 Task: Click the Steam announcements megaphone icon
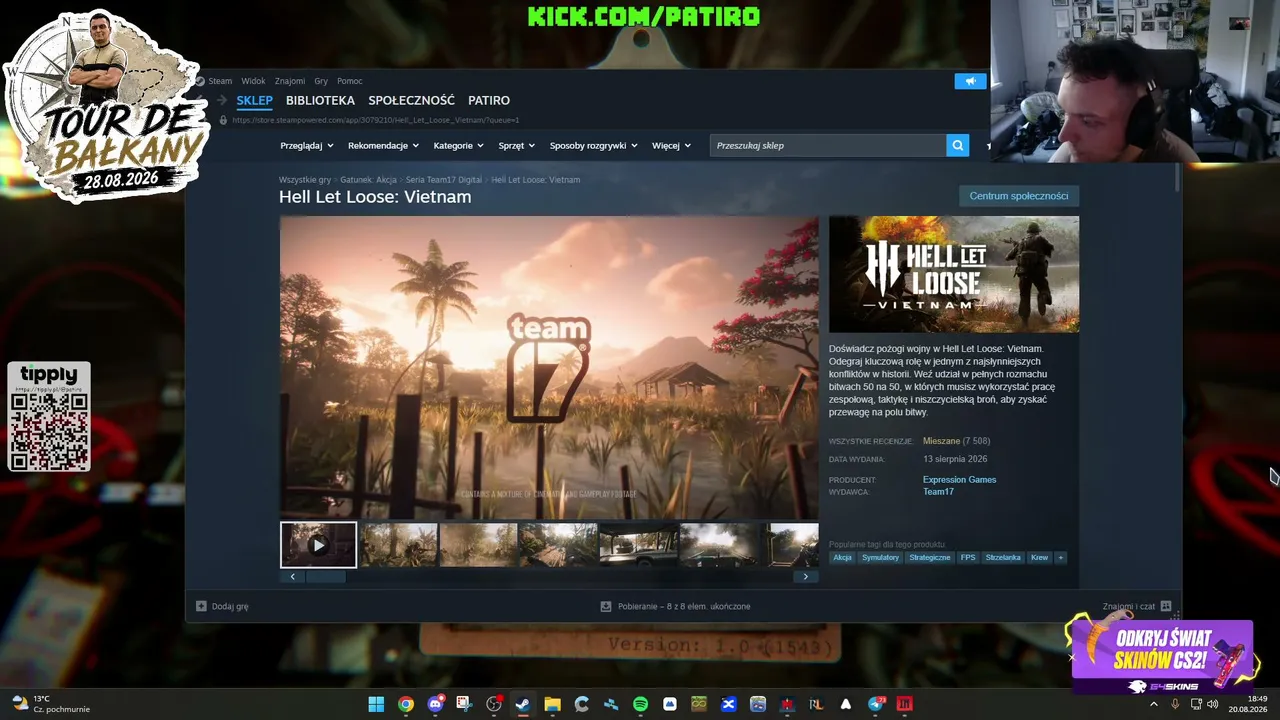tap(970, 81)
